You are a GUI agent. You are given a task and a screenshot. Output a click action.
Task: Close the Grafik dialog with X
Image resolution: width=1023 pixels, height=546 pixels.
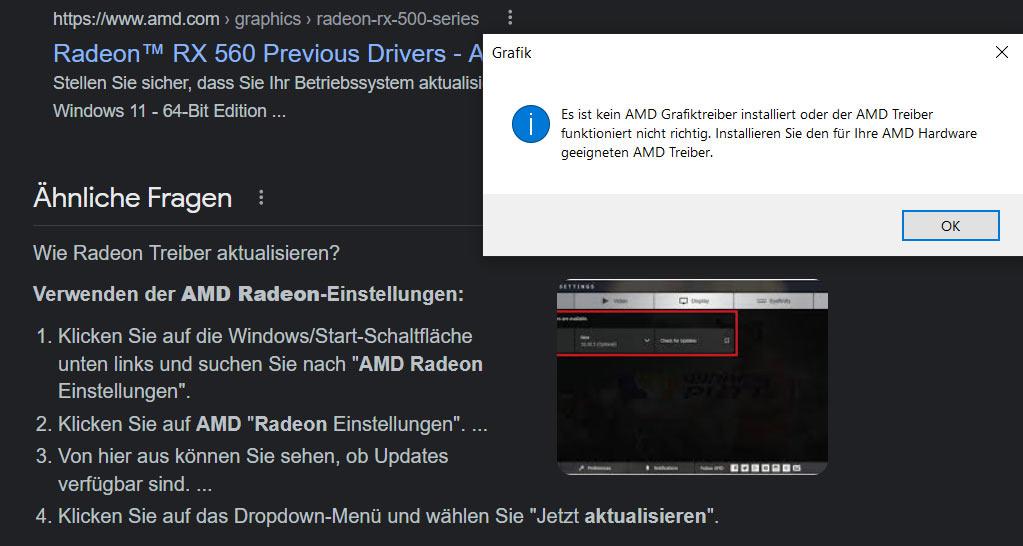click(x=1001, y=53)
